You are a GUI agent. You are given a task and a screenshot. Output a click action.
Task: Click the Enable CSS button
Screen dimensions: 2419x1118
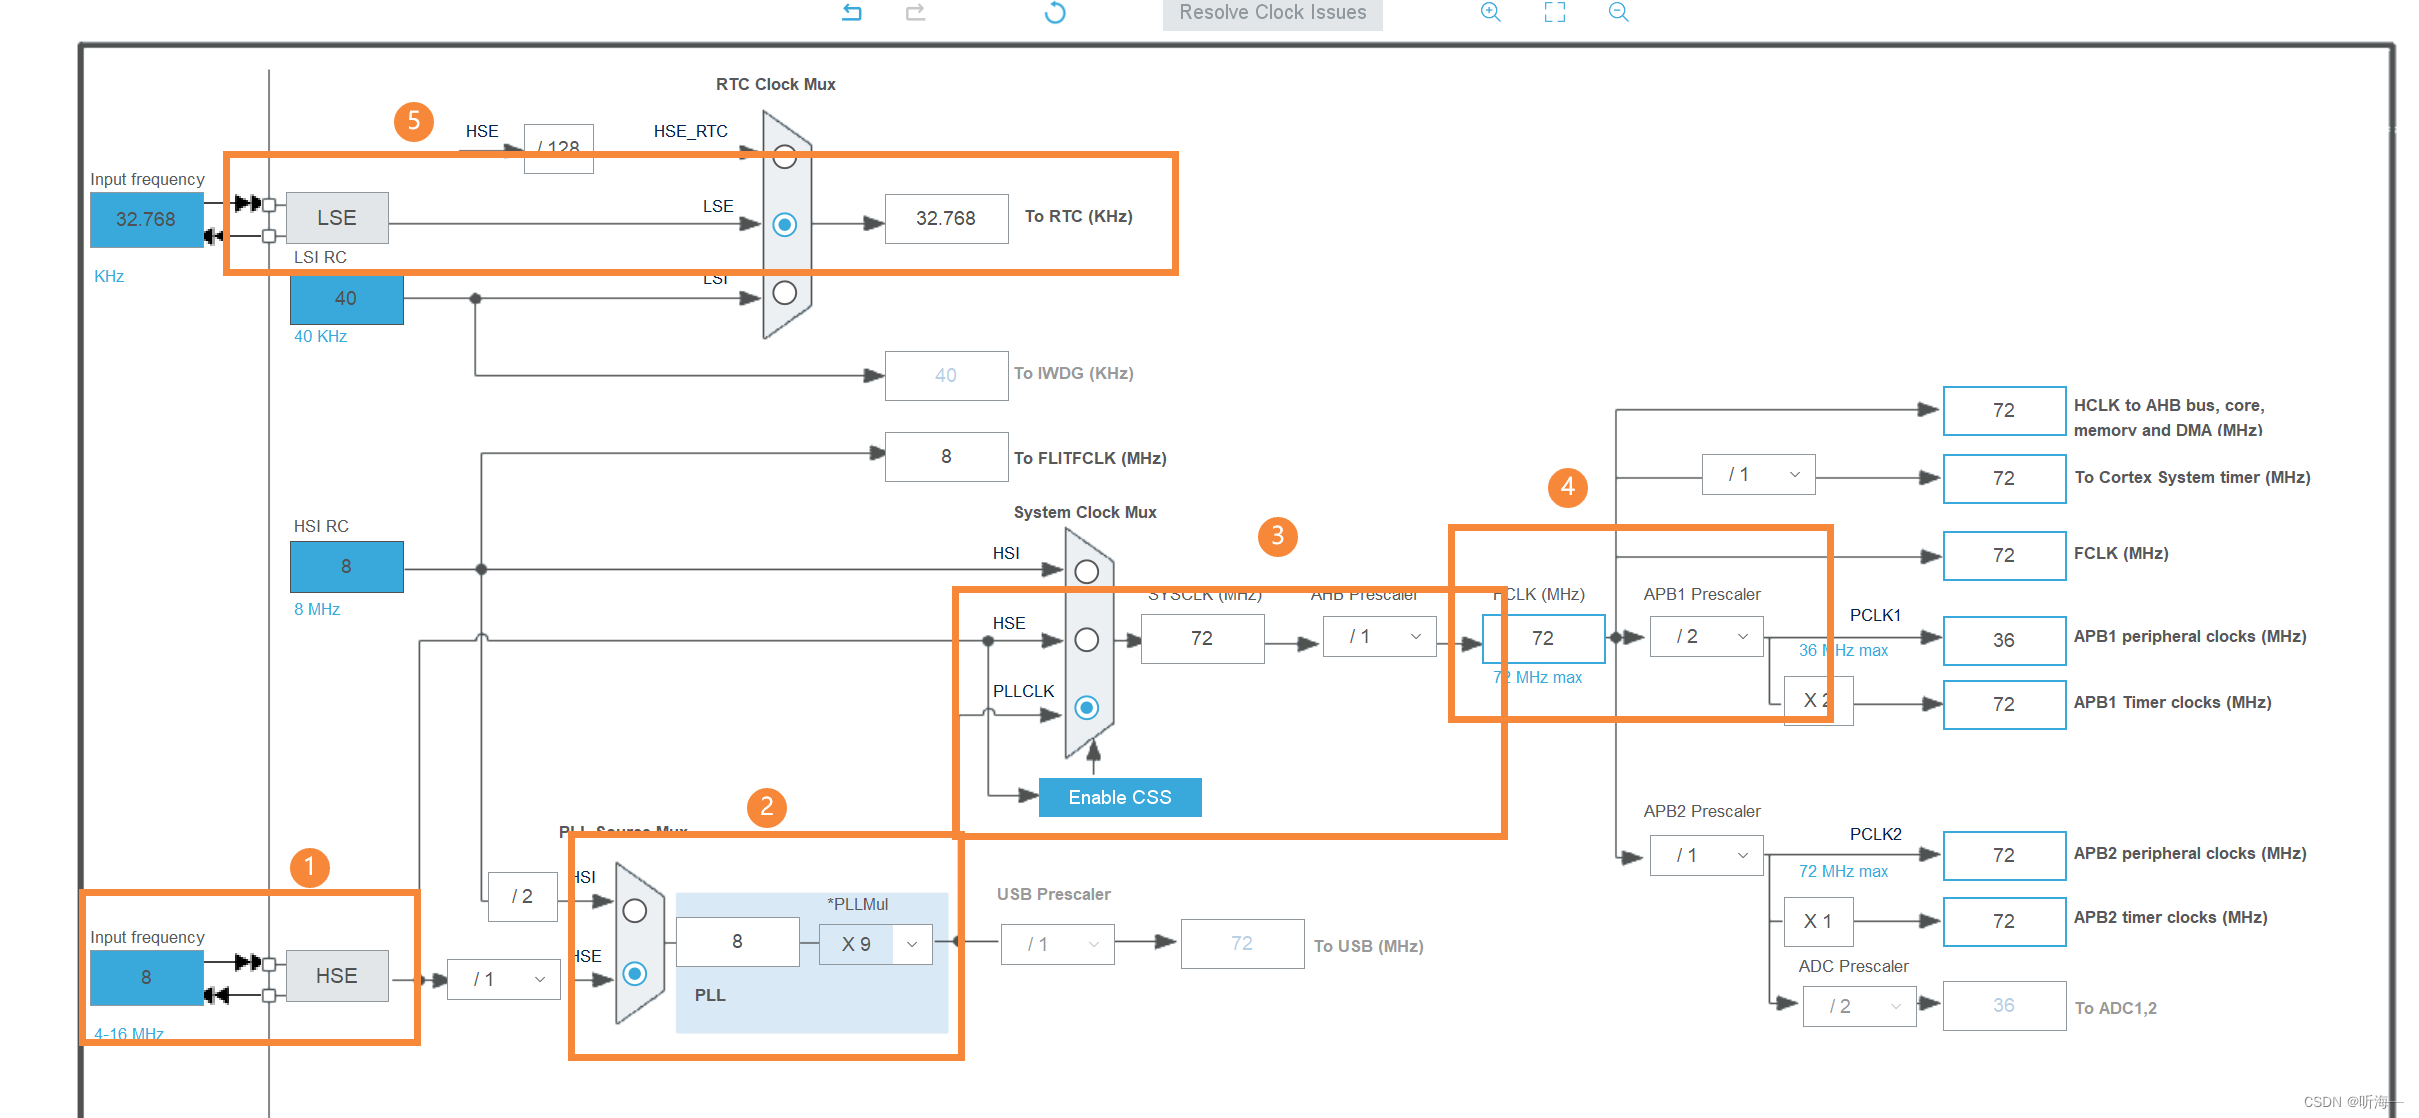click(x=1120, y=797)
